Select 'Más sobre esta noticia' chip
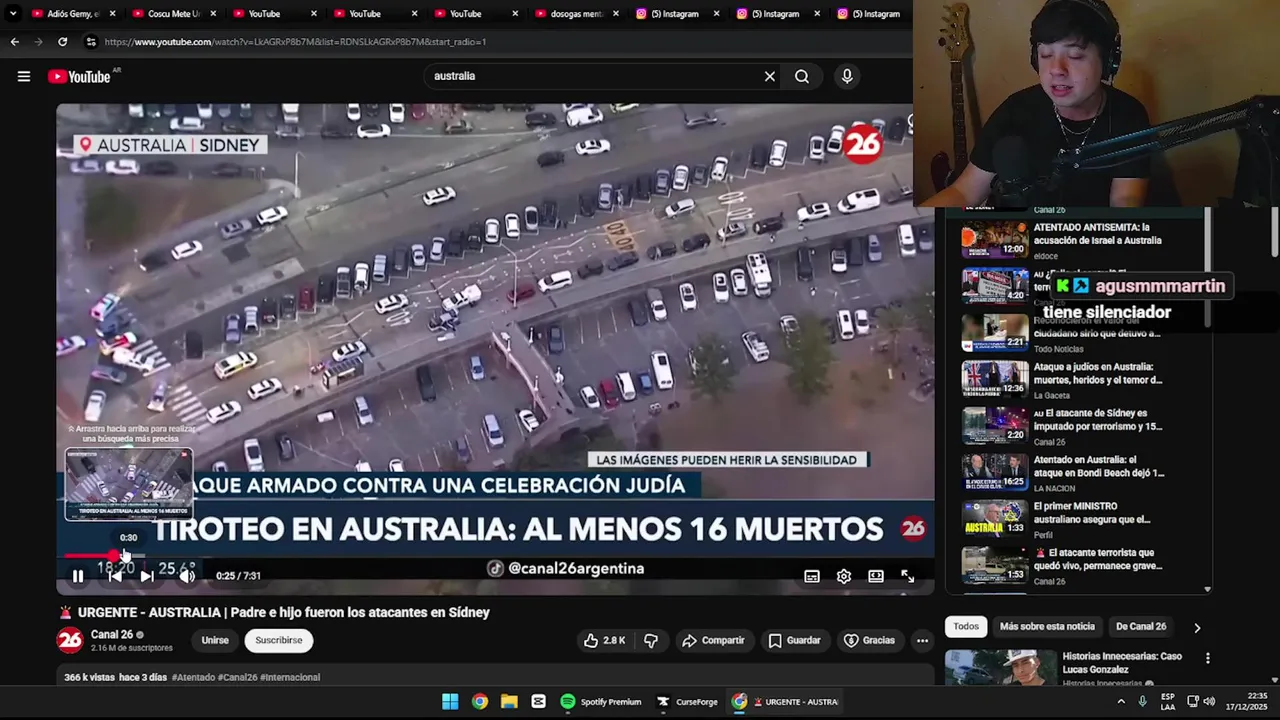Screen dimensions: 1280x720 click(x=1047, y=626)
